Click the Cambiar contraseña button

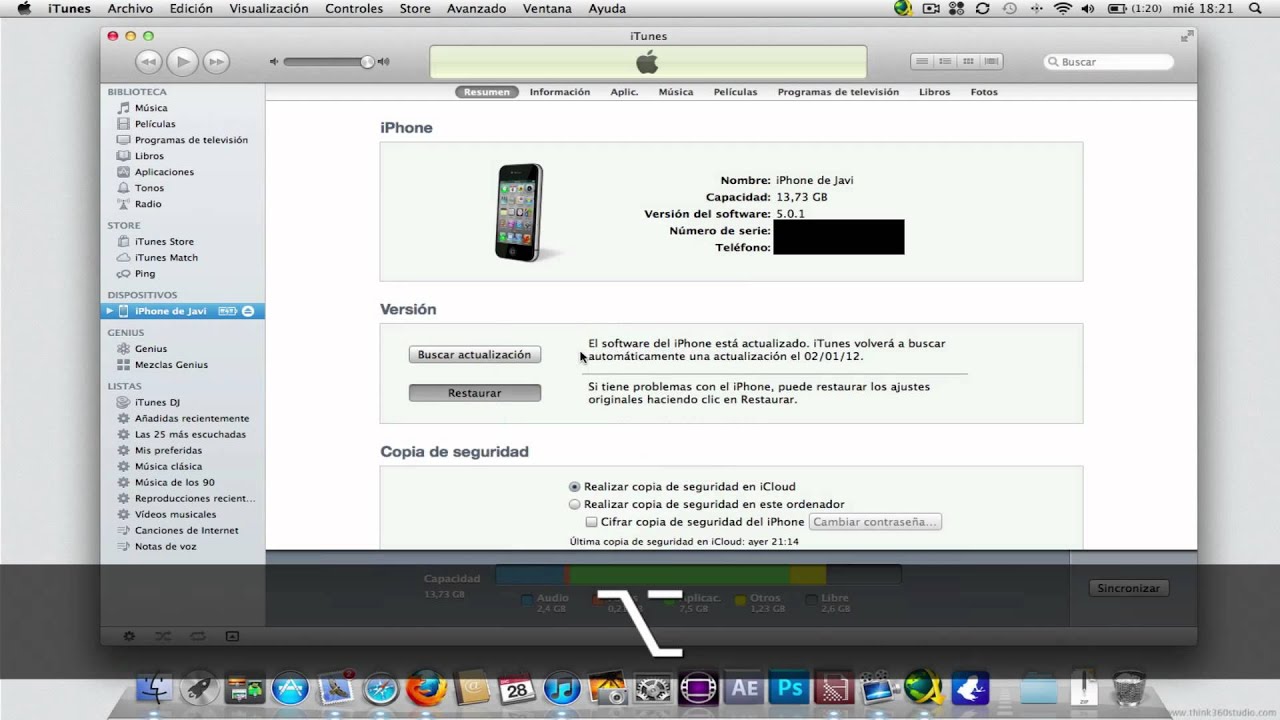click(x=875, y=522)
